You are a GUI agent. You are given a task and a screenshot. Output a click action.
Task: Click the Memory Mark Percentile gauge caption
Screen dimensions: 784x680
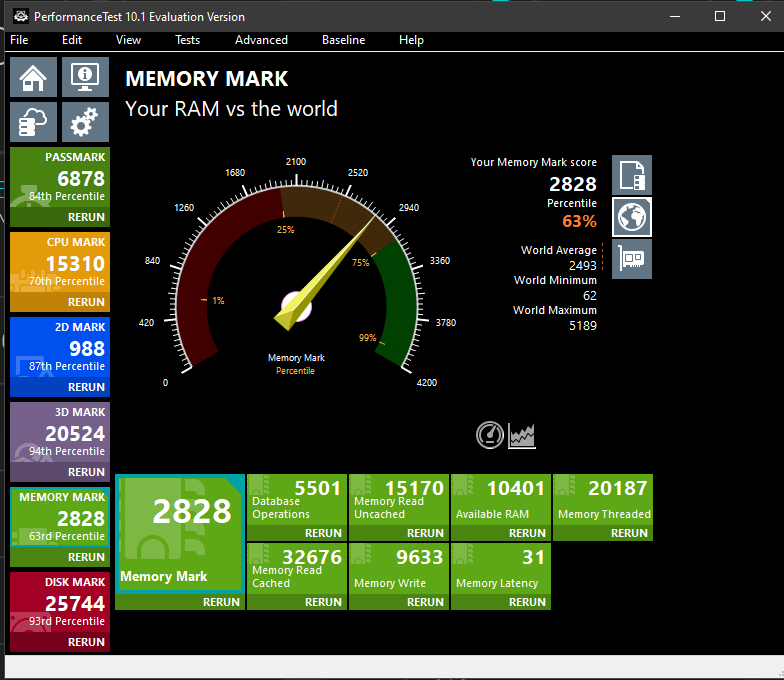click(296, 364)
